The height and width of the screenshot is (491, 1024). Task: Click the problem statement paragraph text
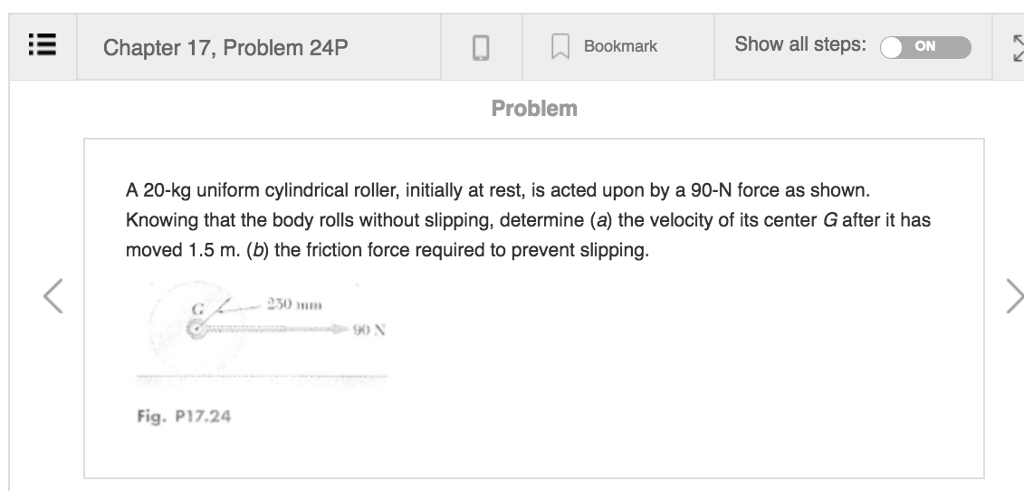pyautogui.click(x=528, y=220)
